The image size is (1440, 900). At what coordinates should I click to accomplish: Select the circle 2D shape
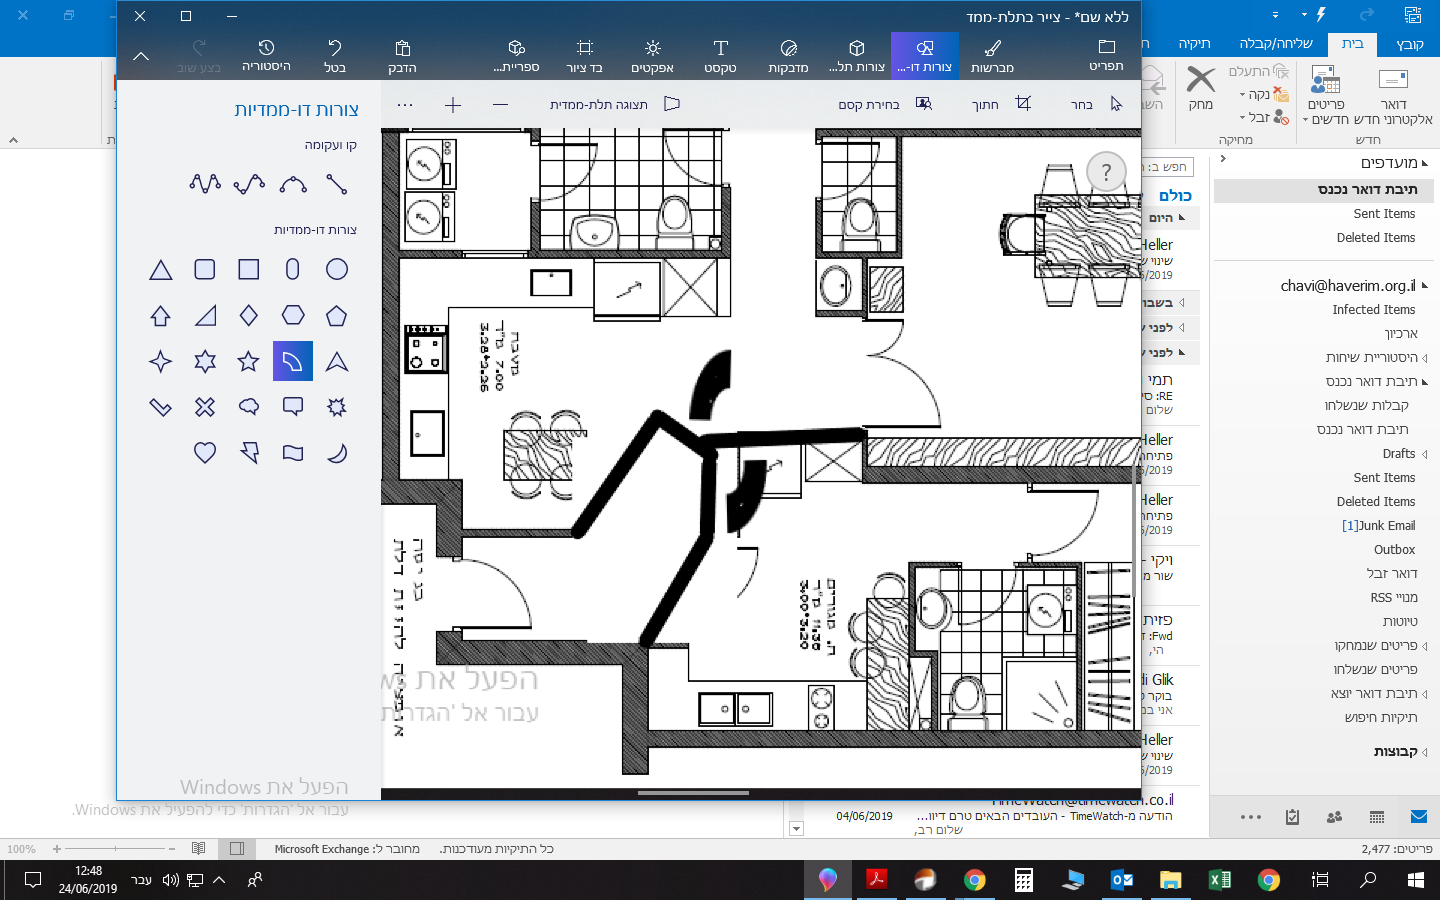pyautogui.click(x=337, y=269)
